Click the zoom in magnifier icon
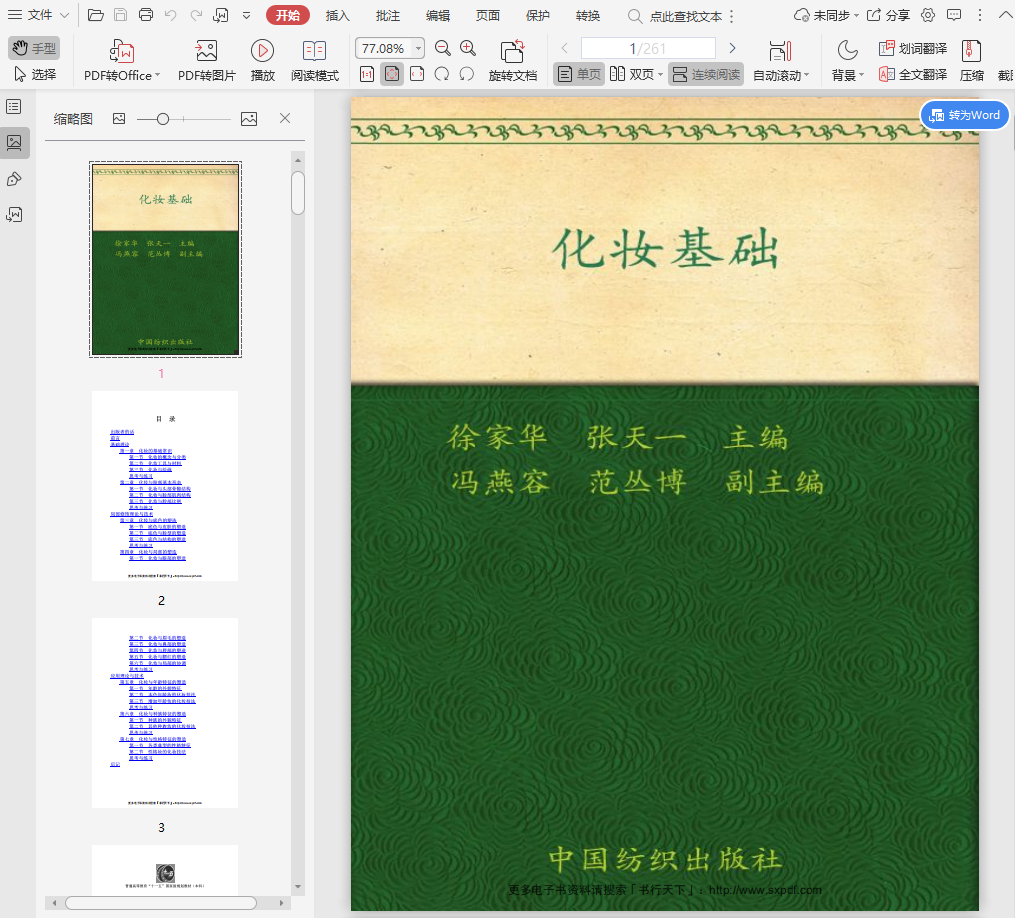This screenshot has height=918, width=1015. coord(468,49)
